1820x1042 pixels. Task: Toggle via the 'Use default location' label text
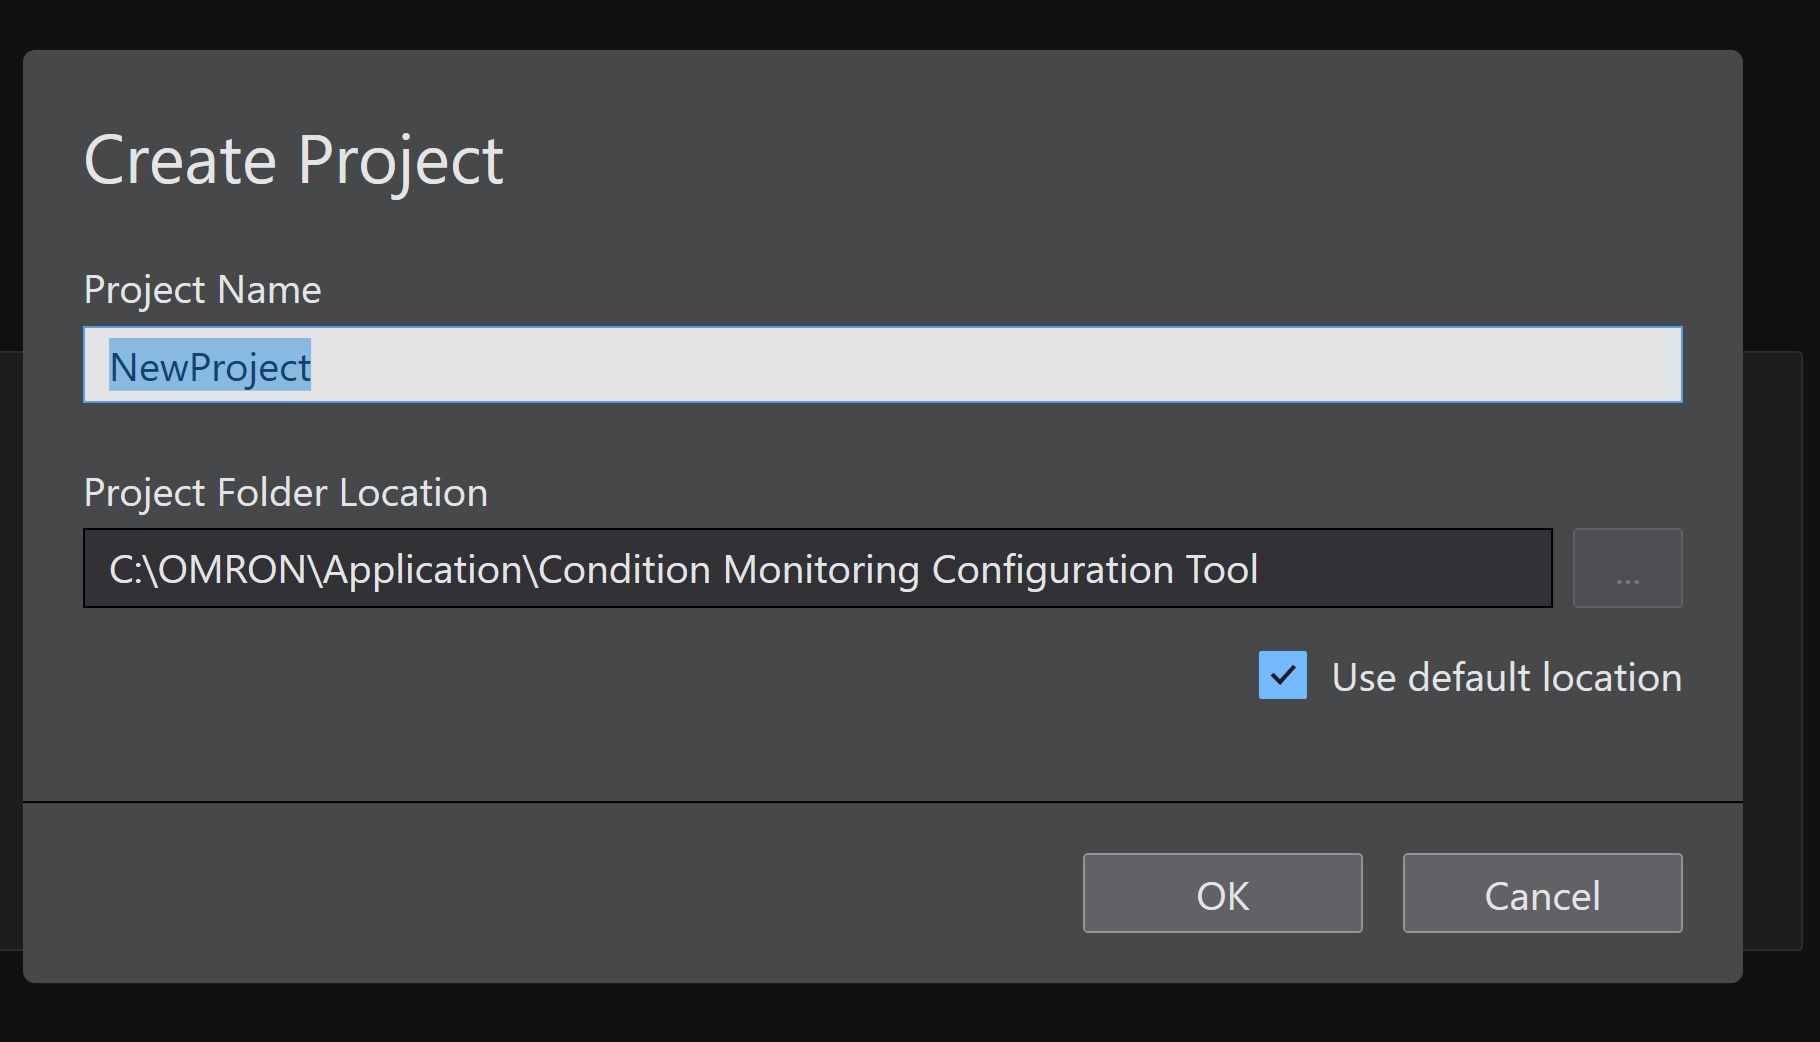[x=1505, y=678]
